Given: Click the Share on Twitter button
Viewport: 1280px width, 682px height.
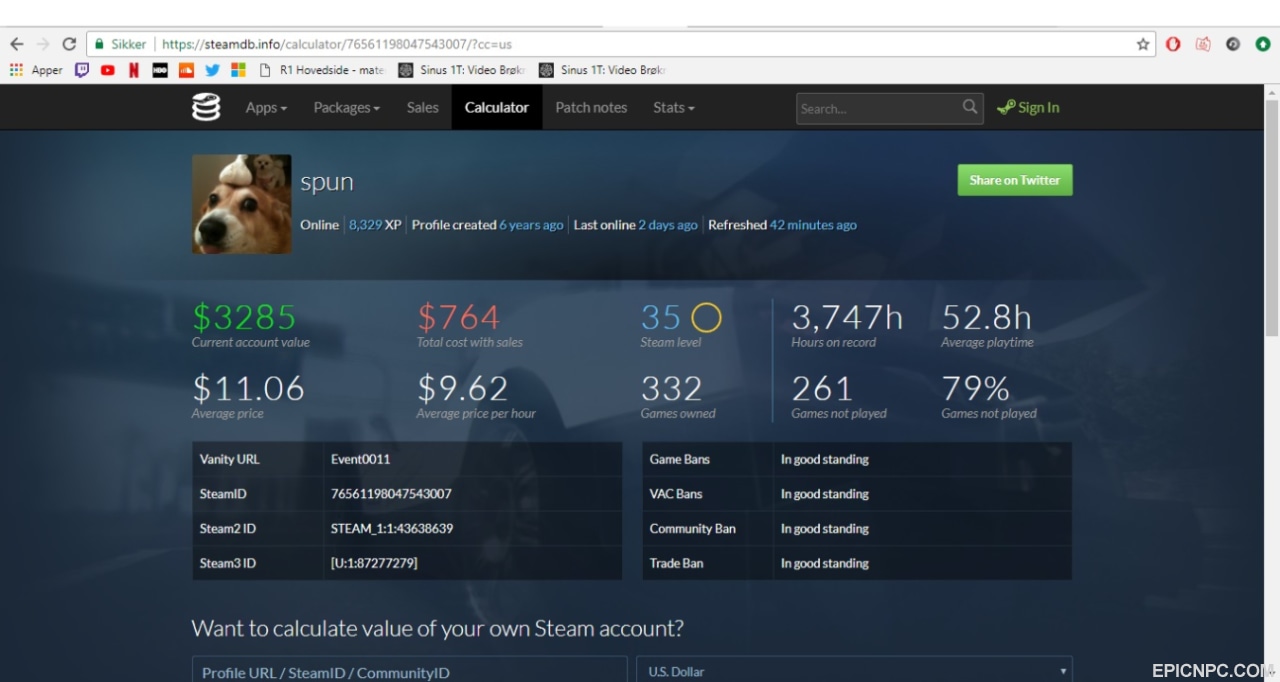Looking at the screenshot, I should click(x=1015, y=180).
